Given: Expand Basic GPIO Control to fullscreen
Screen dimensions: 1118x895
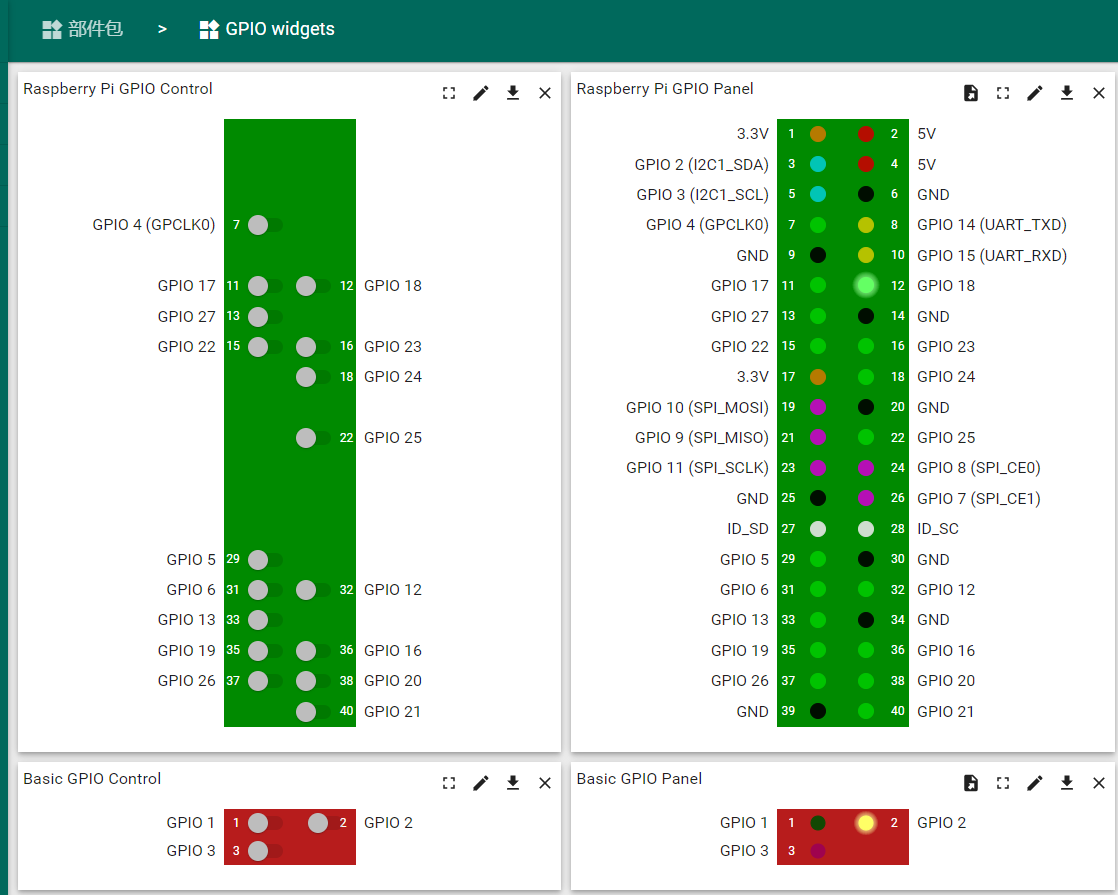Looking at the screenshot, I should (x=448, y=783).
